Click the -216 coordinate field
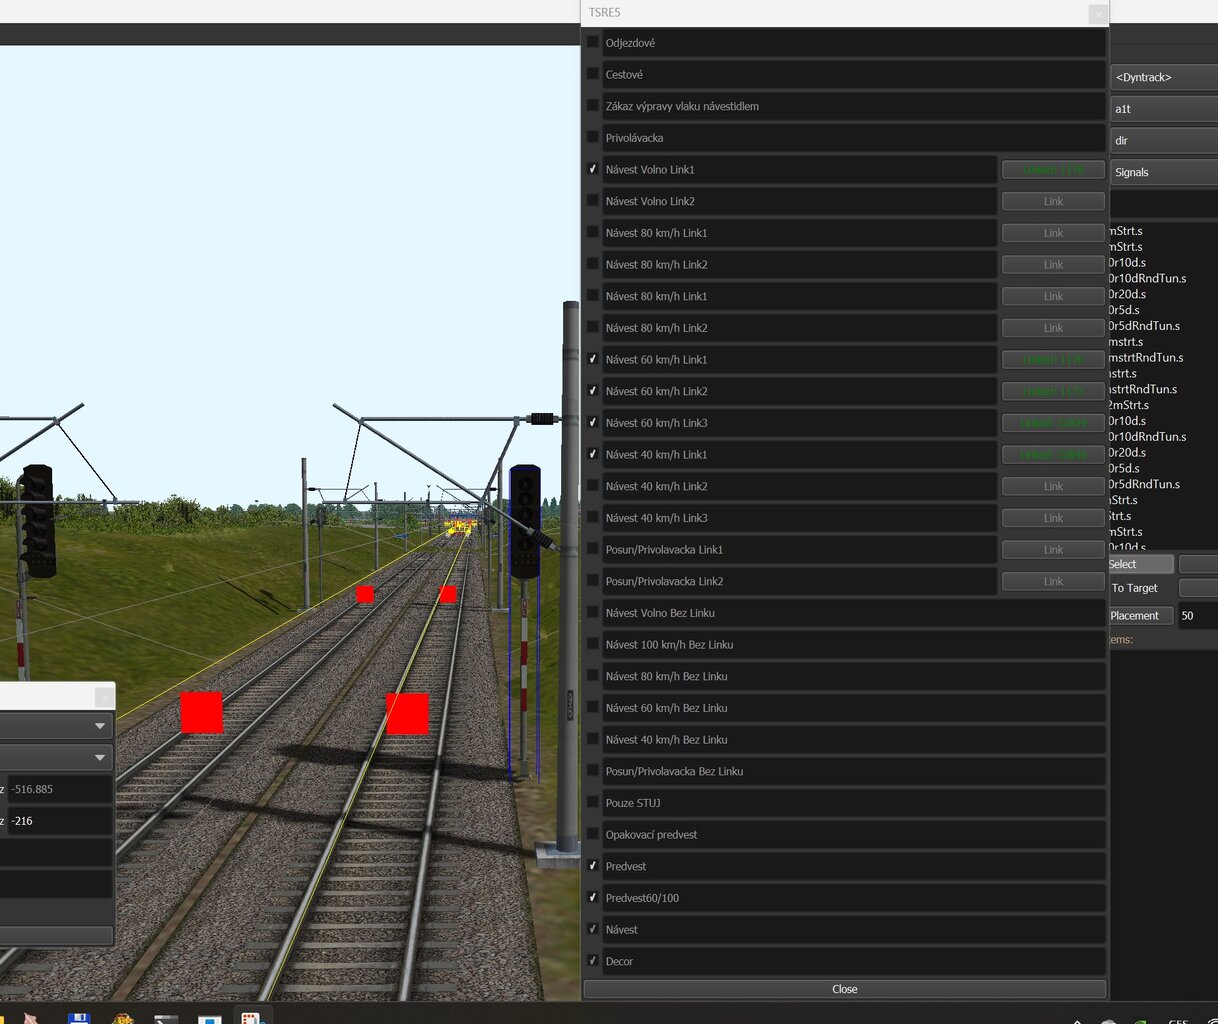Screen dimensions: 1218x1024 click(60, 821)
